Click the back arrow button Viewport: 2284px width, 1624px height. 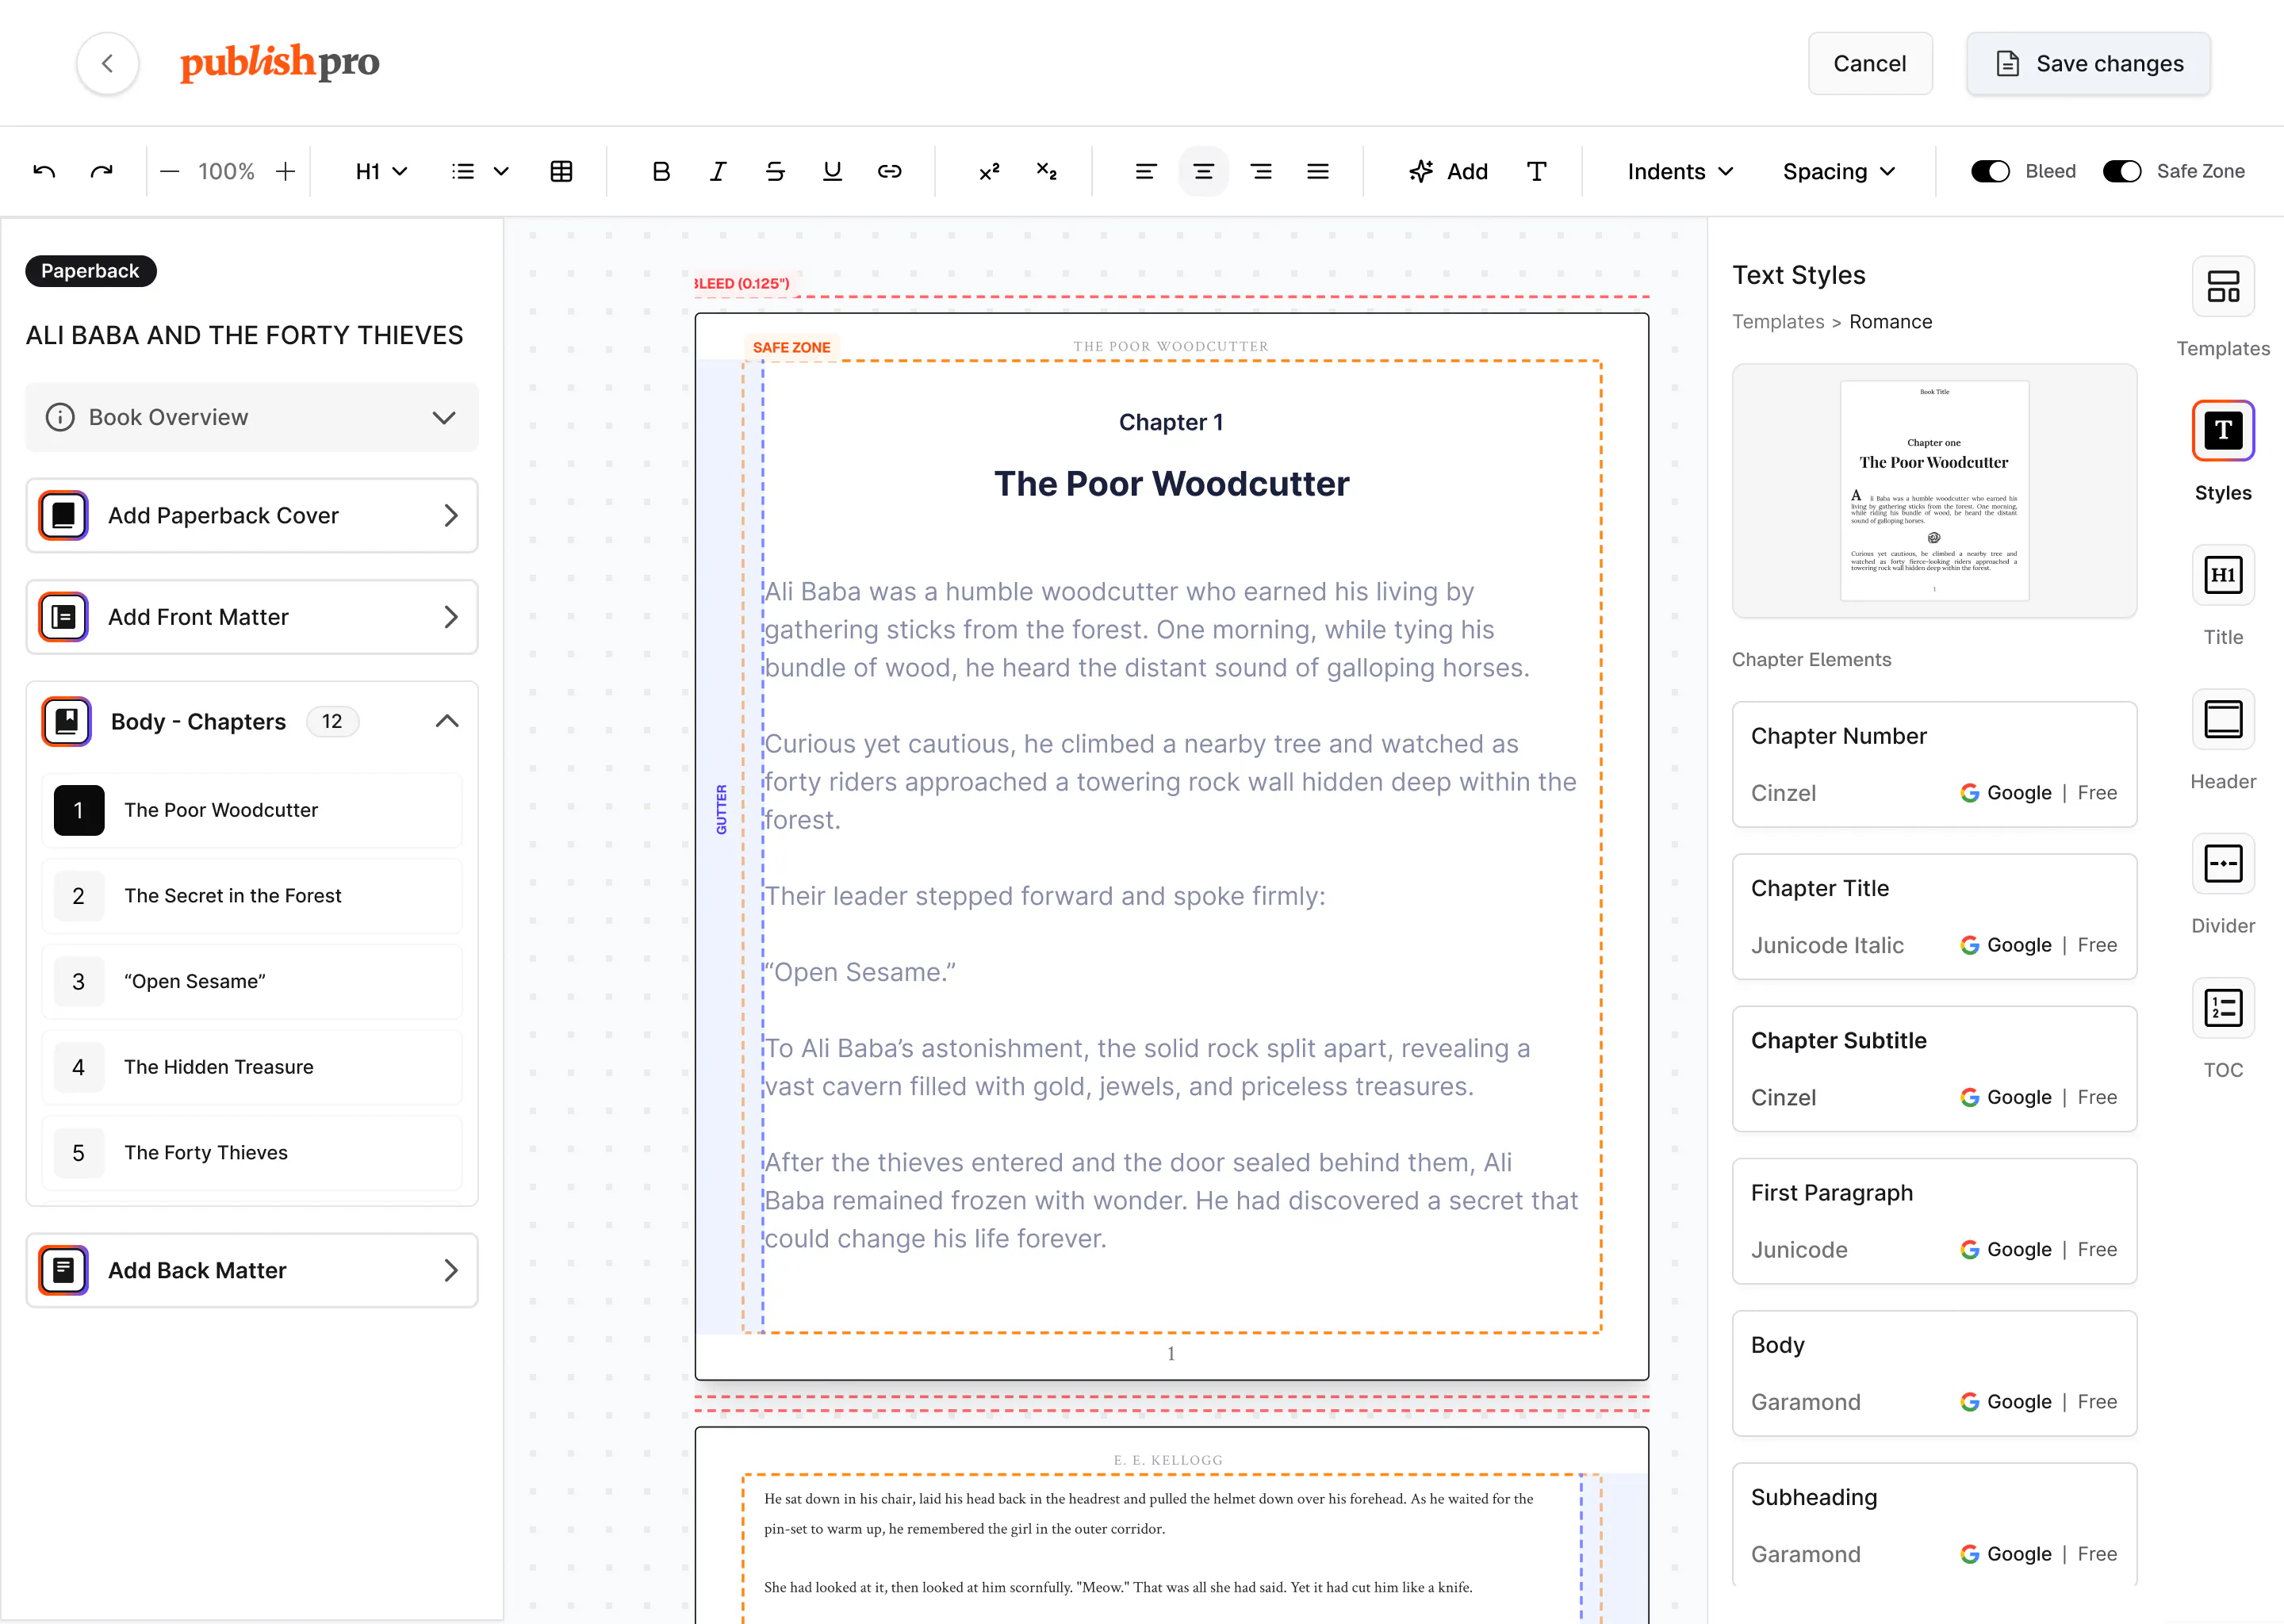pos(107,63)
